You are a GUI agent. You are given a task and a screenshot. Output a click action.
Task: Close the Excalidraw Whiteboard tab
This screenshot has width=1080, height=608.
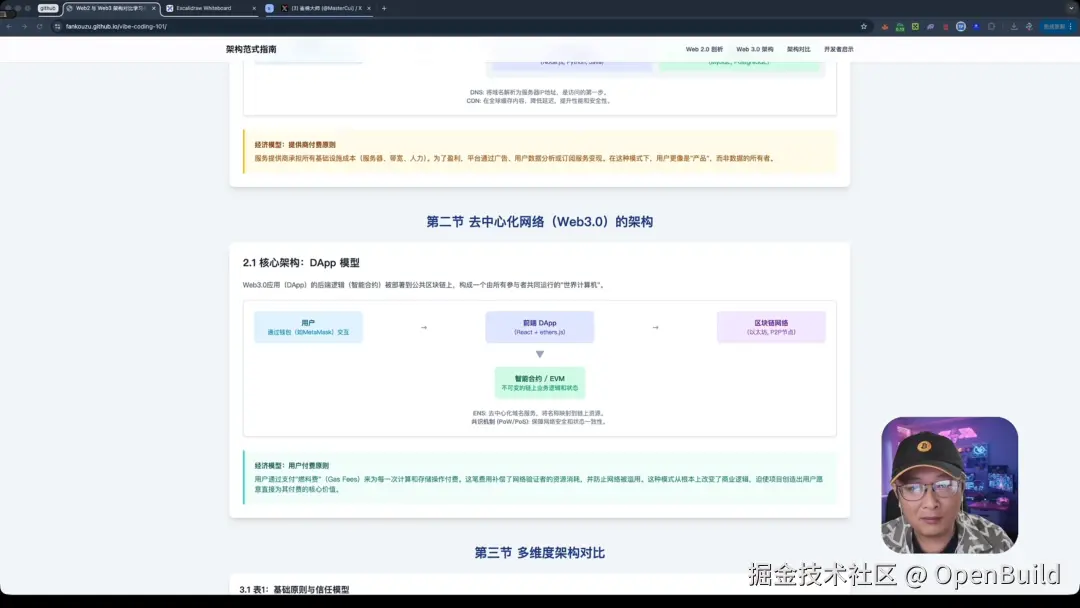[254, 8]
